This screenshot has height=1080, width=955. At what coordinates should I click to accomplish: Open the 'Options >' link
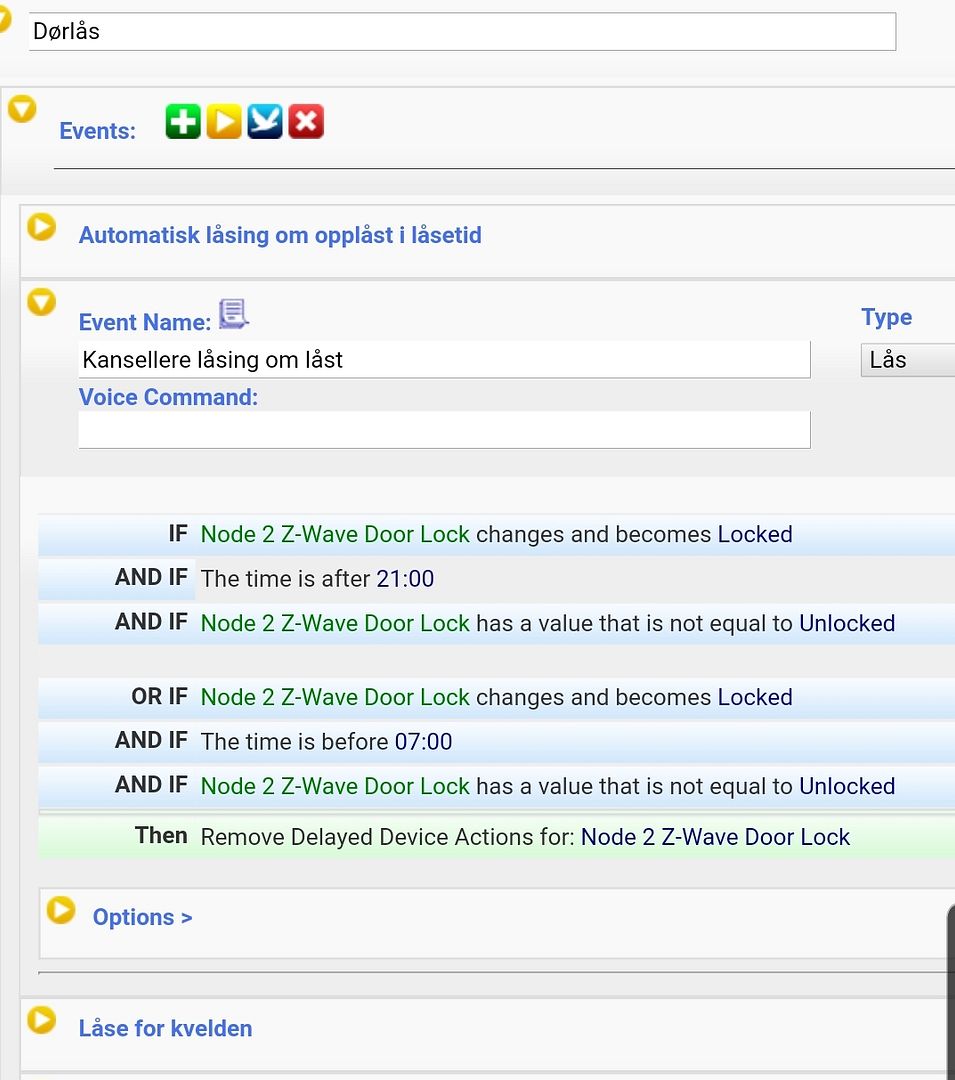click(142, 917)
